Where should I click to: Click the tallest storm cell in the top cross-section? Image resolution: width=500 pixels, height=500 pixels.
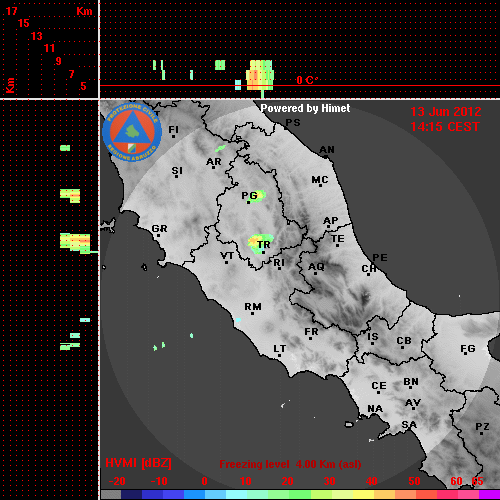click(x=260, y=76)
